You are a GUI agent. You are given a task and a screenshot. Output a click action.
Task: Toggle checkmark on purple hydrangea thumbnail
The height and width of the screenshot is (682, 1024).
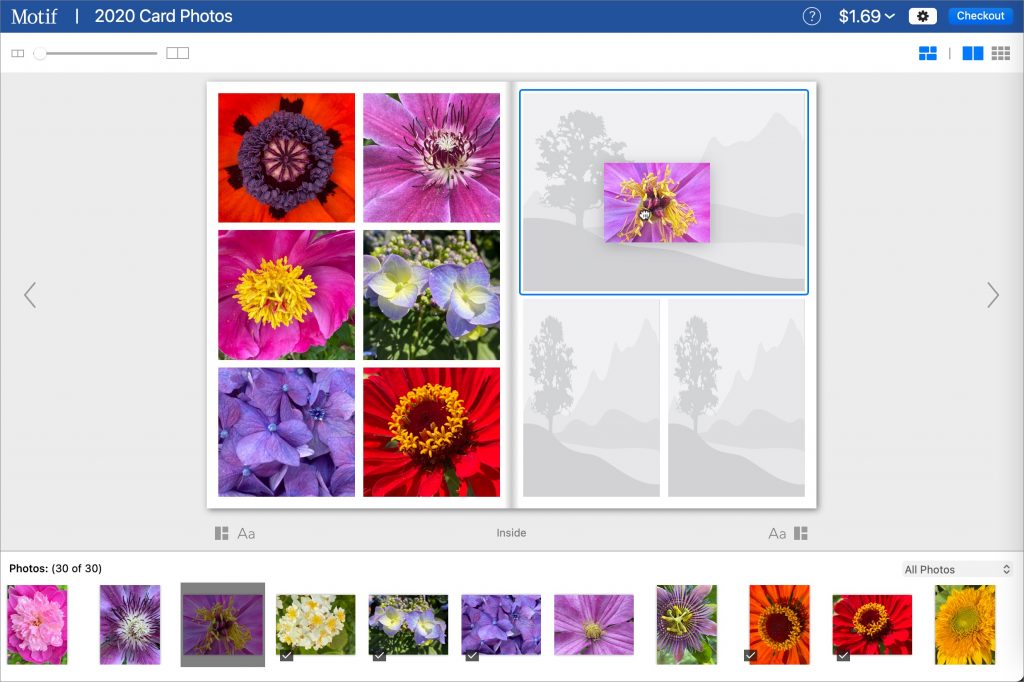472,655
